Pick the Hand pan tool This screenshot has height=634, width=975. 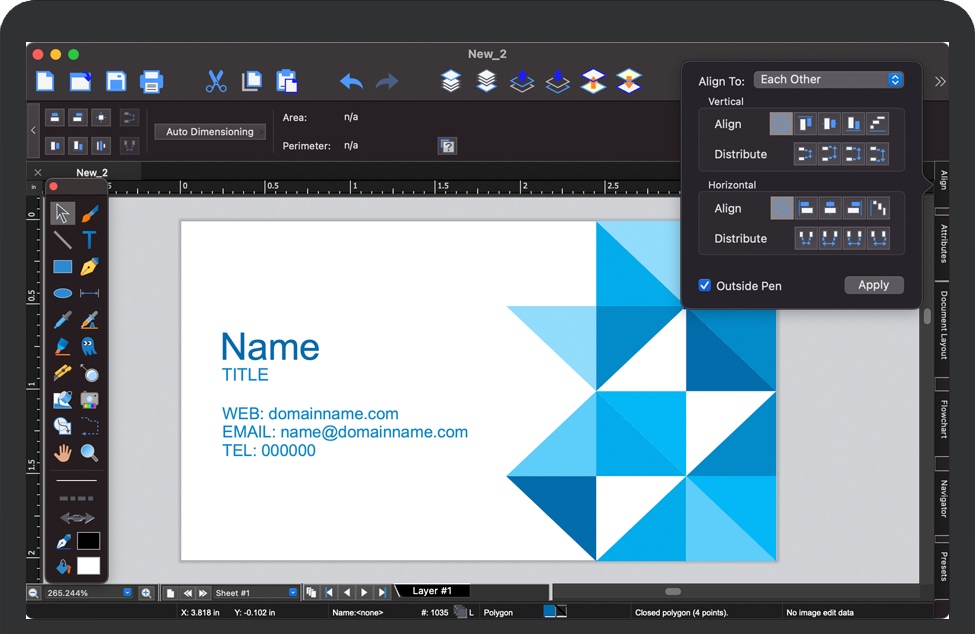(62, 453)
